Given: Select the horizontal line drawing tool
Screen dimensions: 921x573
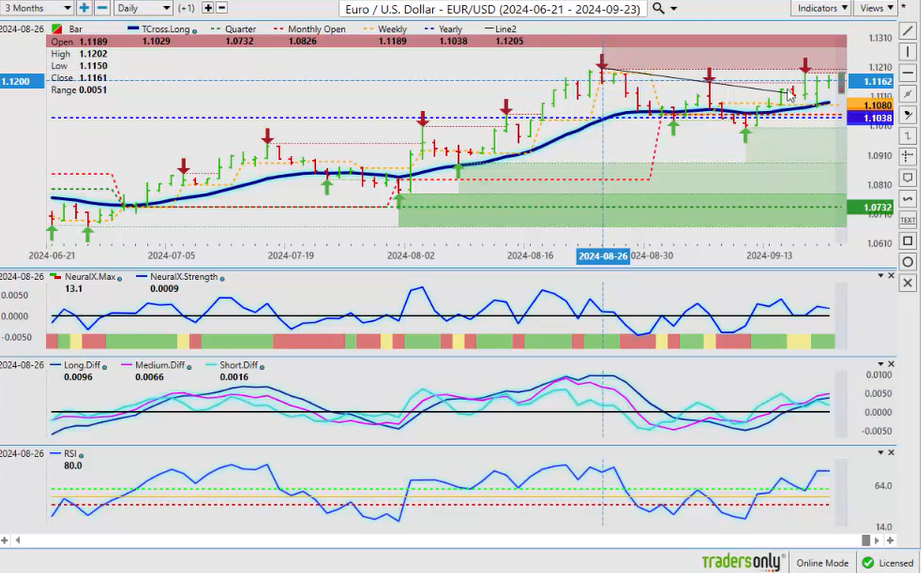Looking at the screenshot, I should click(x=907, y=73).
